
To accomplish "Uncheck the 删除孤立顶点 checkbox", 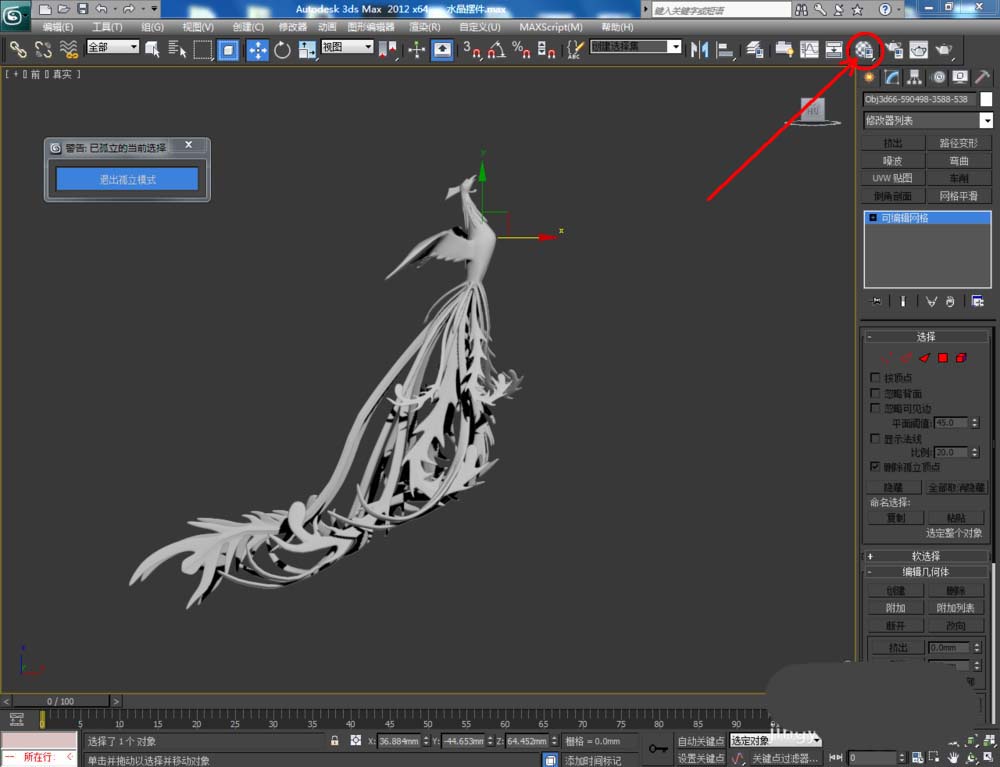I will pyautogui.click(x=875, y=467).
